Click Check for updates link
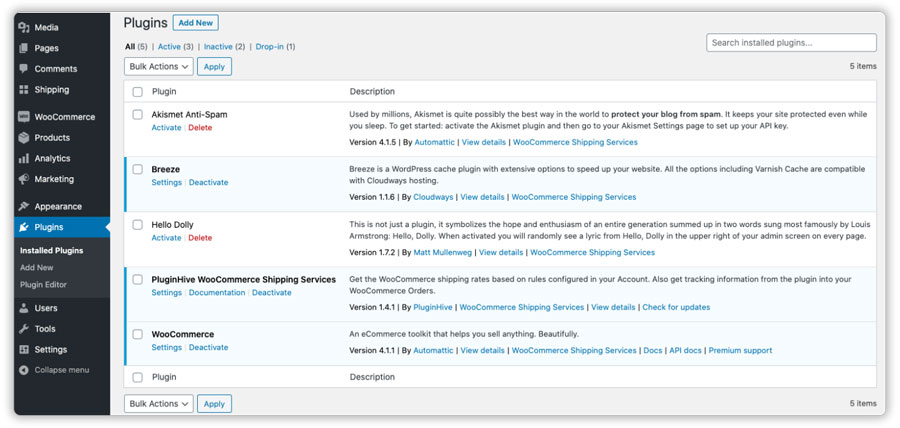The width and height of the screenshot is (900, 428). point(676,307)
